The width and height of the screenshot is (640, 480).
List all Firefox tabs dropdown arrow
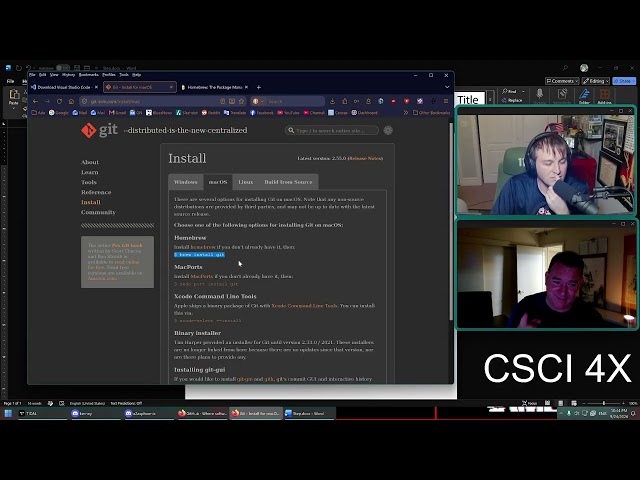(x=447, y=87)
